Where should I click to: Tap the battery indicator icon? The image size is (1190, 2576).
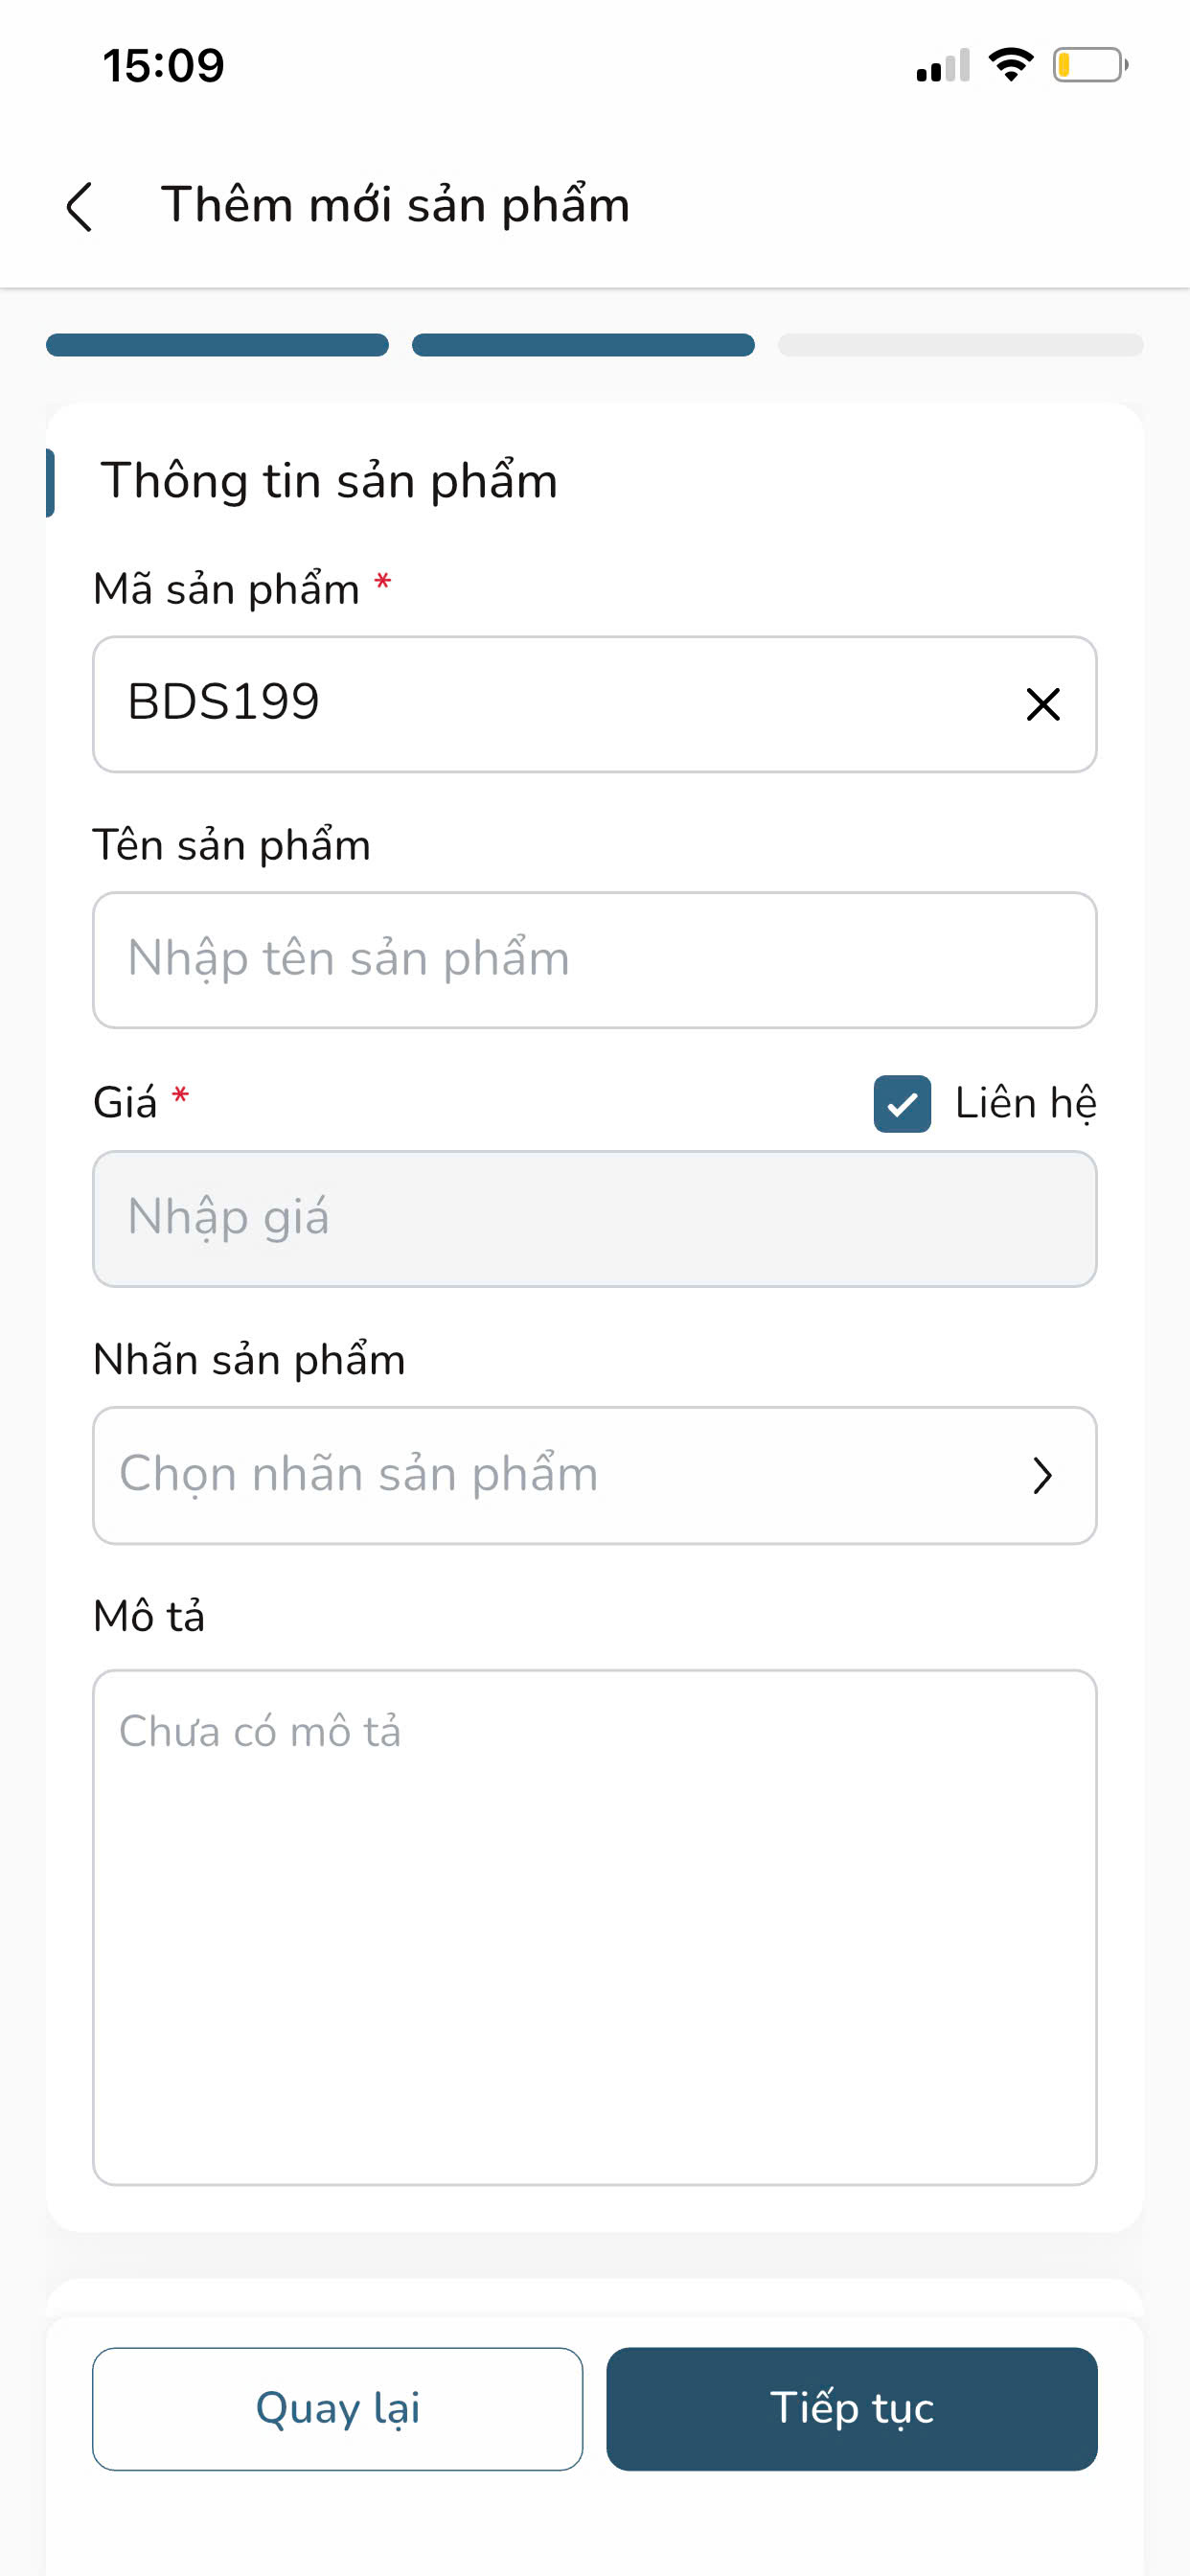click(x=1089, y=65)
